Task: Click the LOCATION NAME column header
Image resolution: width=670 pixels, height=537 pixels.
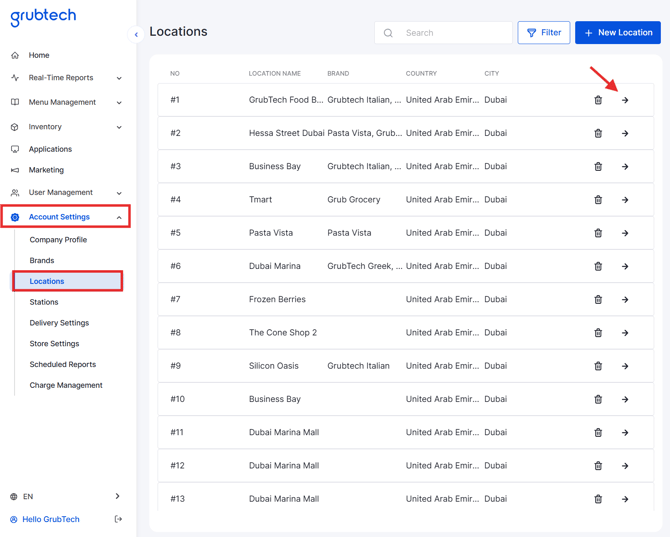Action: (275, 73)
